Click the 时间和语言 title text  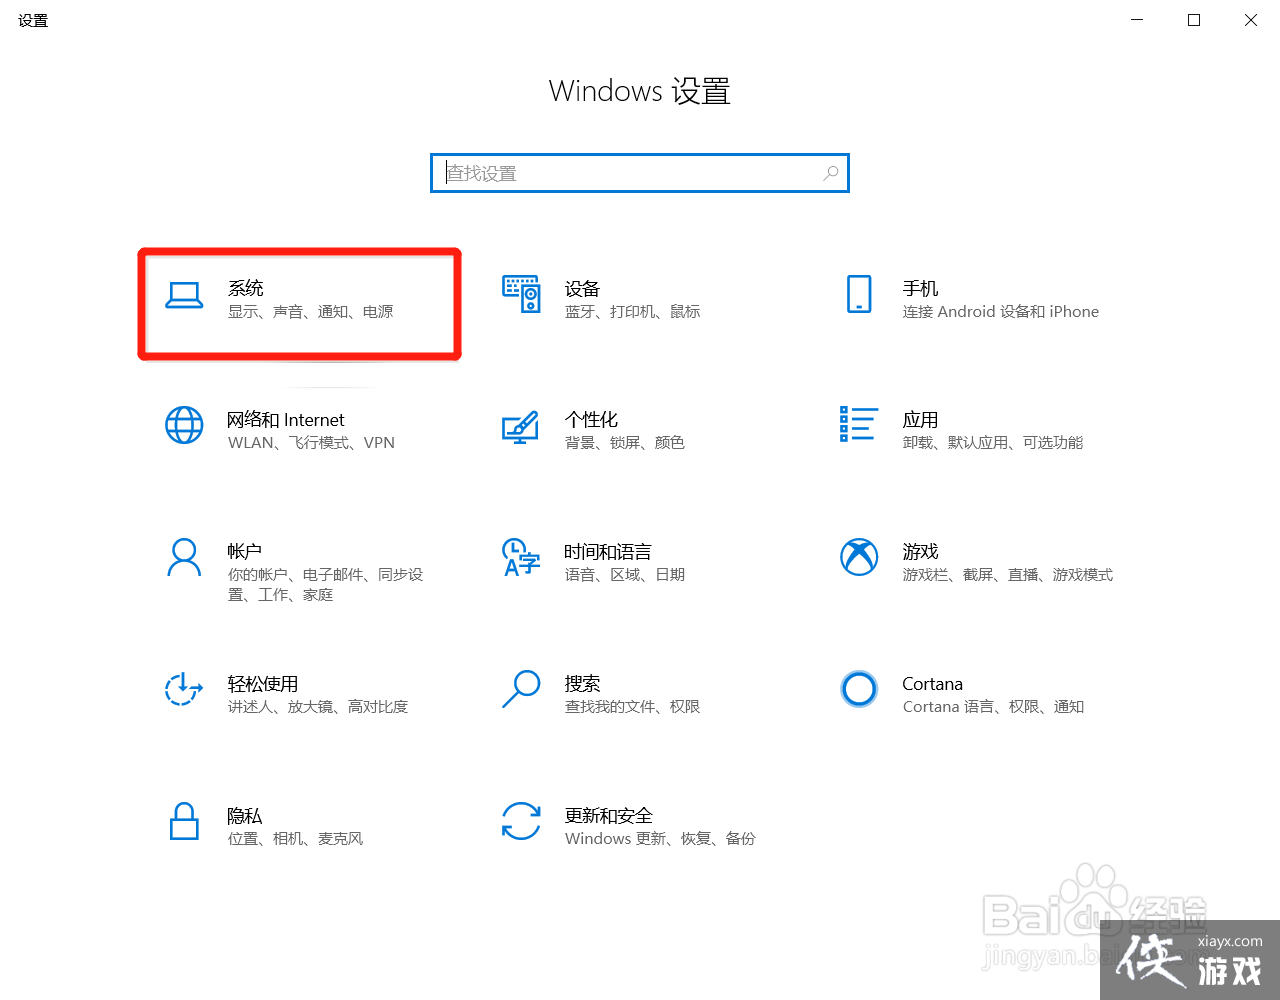[x=608, y=551]
